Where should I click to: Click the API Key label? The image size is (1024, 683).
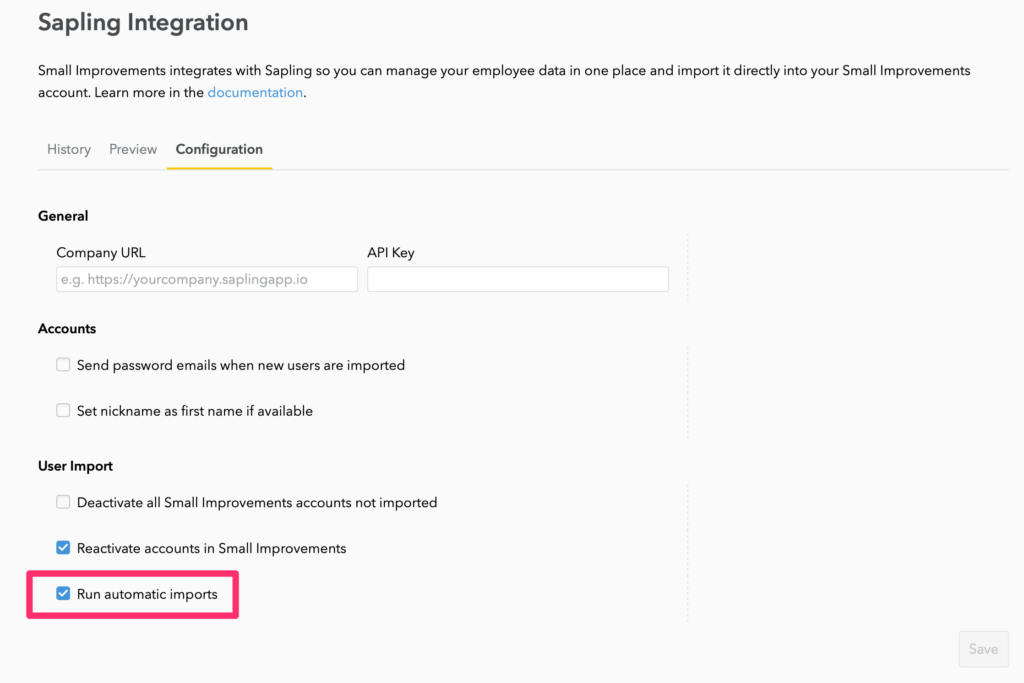click(391, 253)
